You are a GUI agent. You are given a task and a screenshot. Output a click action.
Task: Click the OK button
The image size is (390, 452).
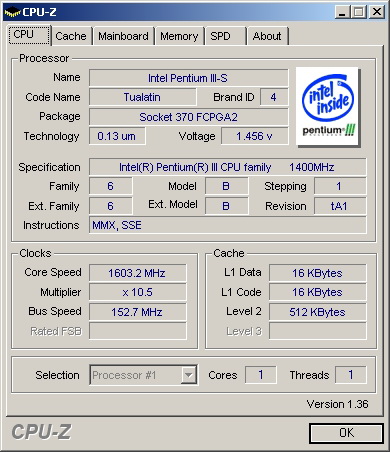346,433
